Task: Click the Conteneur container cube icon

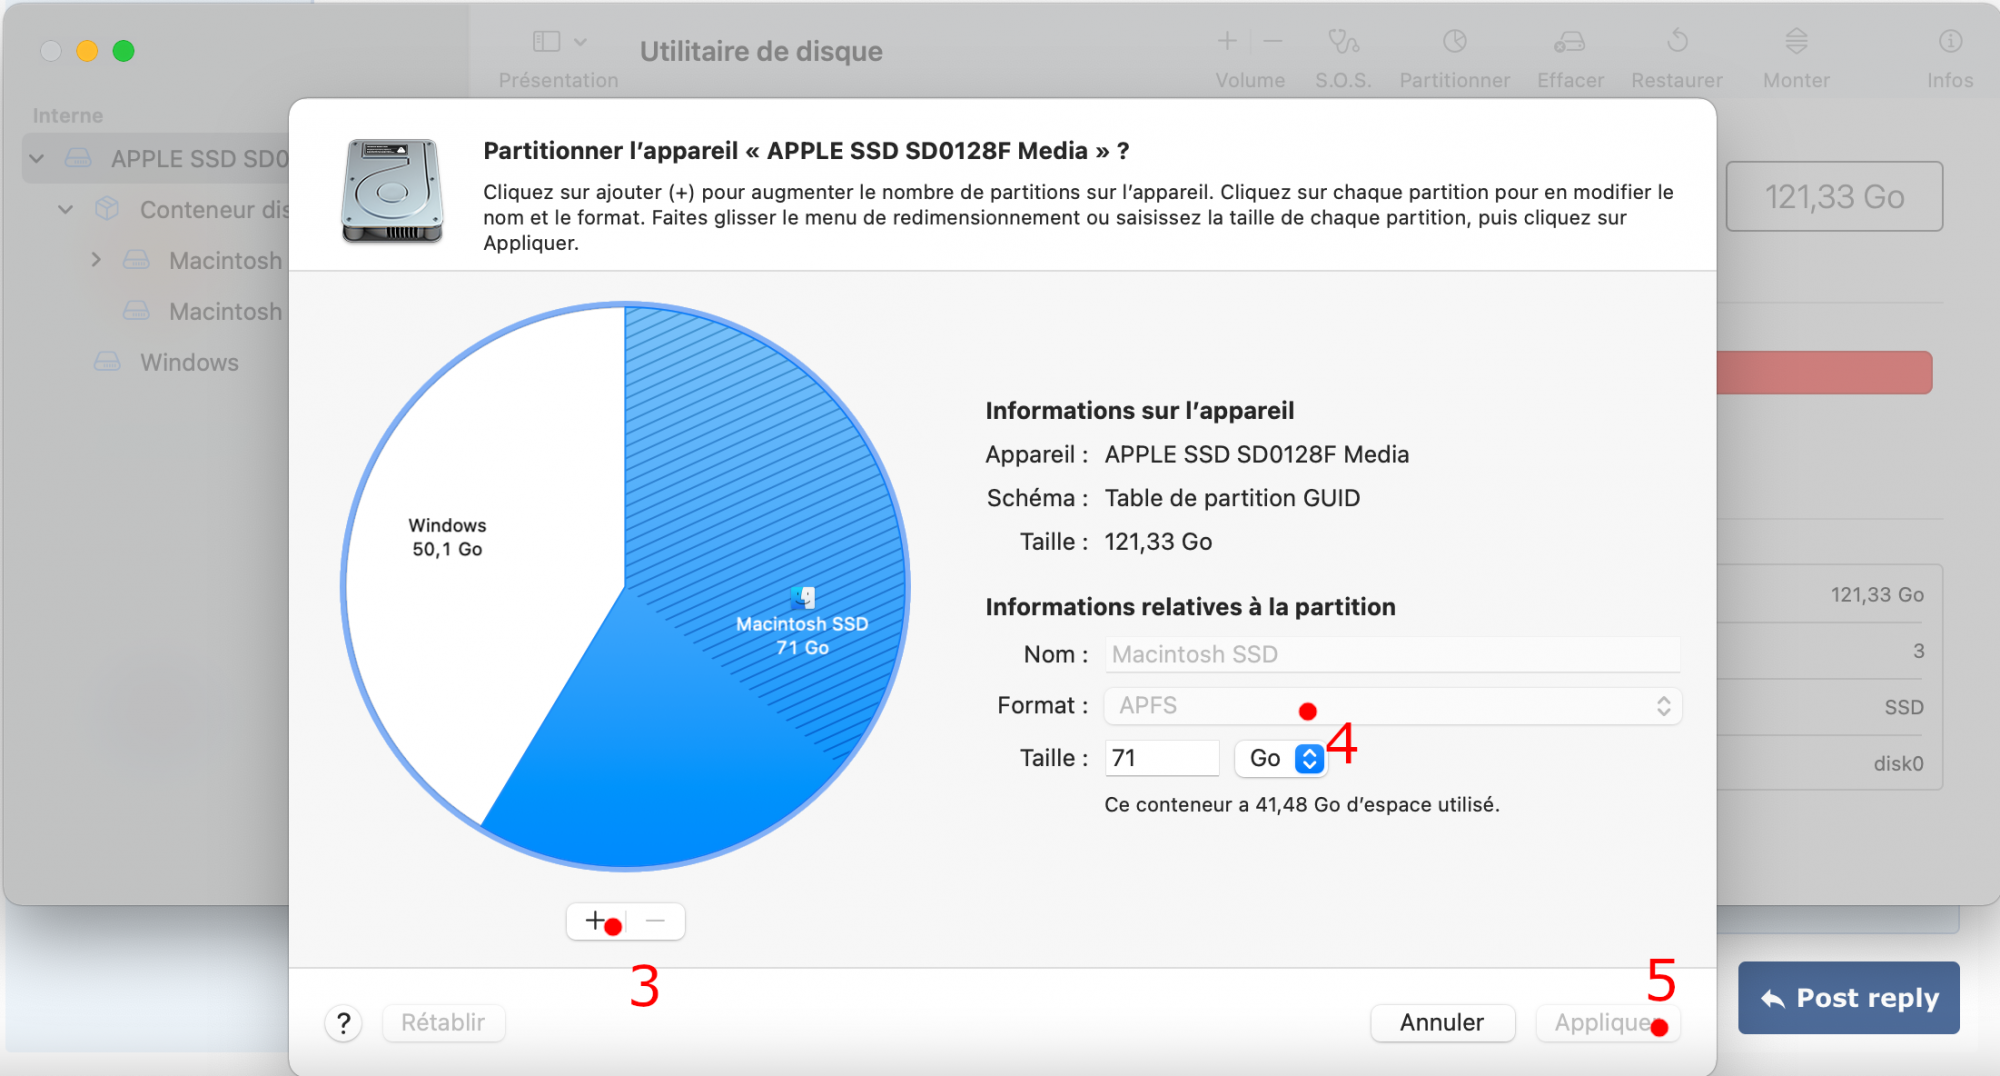Action: pyautogui.click(x=107, y=209)
